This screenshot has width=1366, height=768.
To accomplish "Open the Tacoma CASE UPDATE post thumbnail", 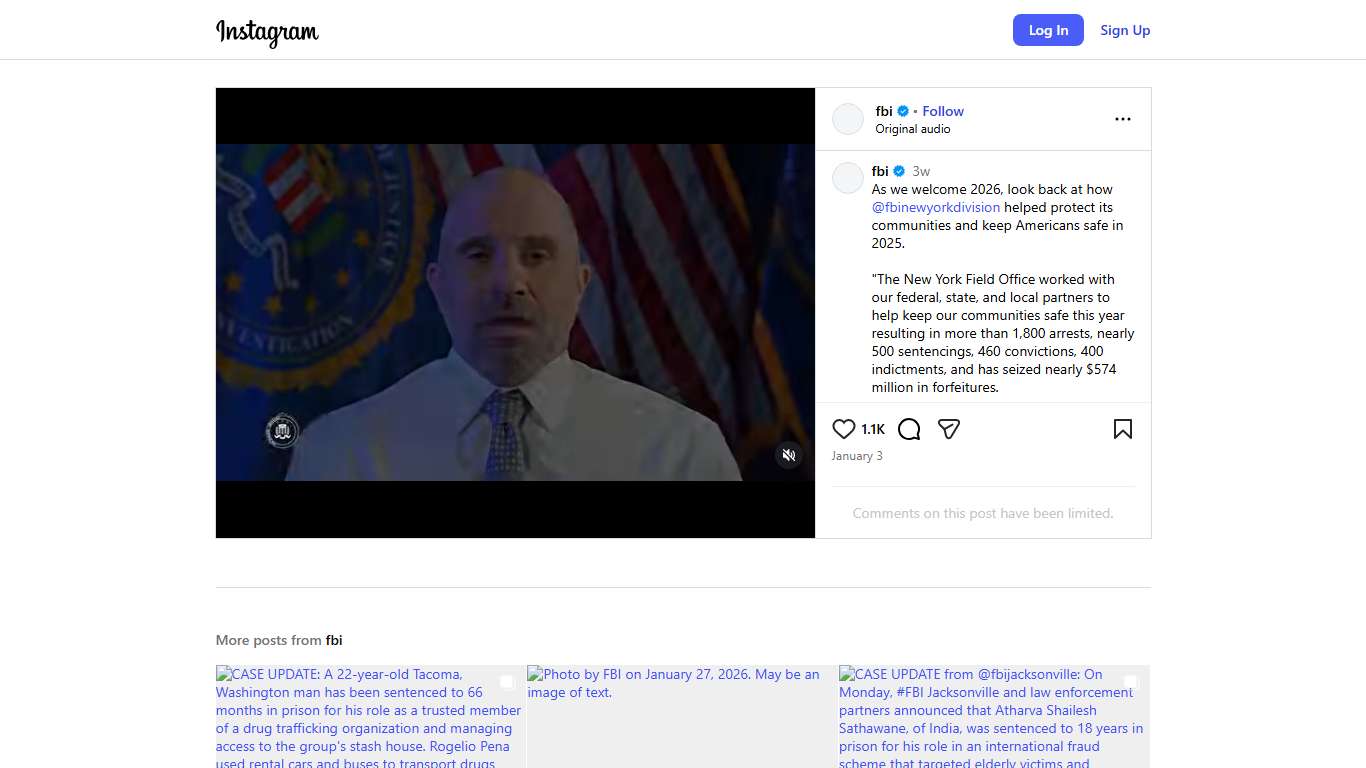I will pyautogui.click(x=370, y=717).
